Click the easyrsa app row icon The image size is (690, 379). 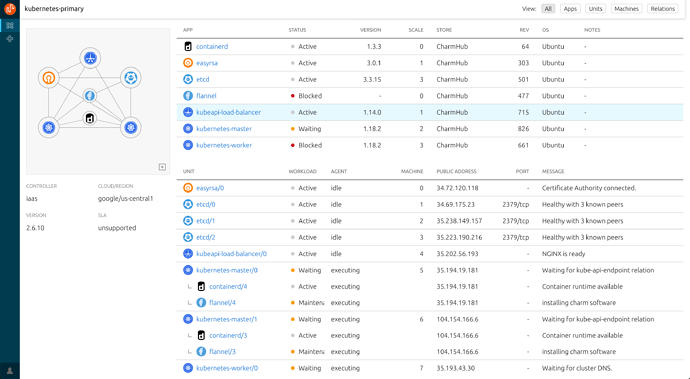tap(188, 63)
